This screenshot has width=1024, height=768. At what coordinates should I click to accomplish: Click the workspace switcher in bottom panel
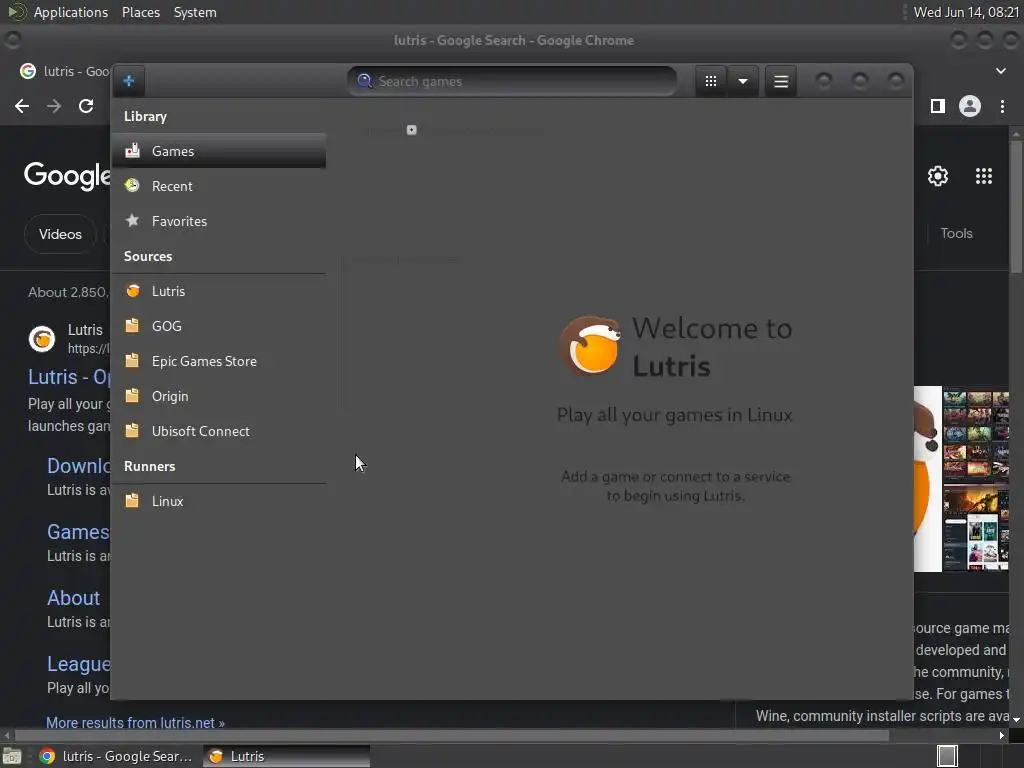tap(947, 756)
